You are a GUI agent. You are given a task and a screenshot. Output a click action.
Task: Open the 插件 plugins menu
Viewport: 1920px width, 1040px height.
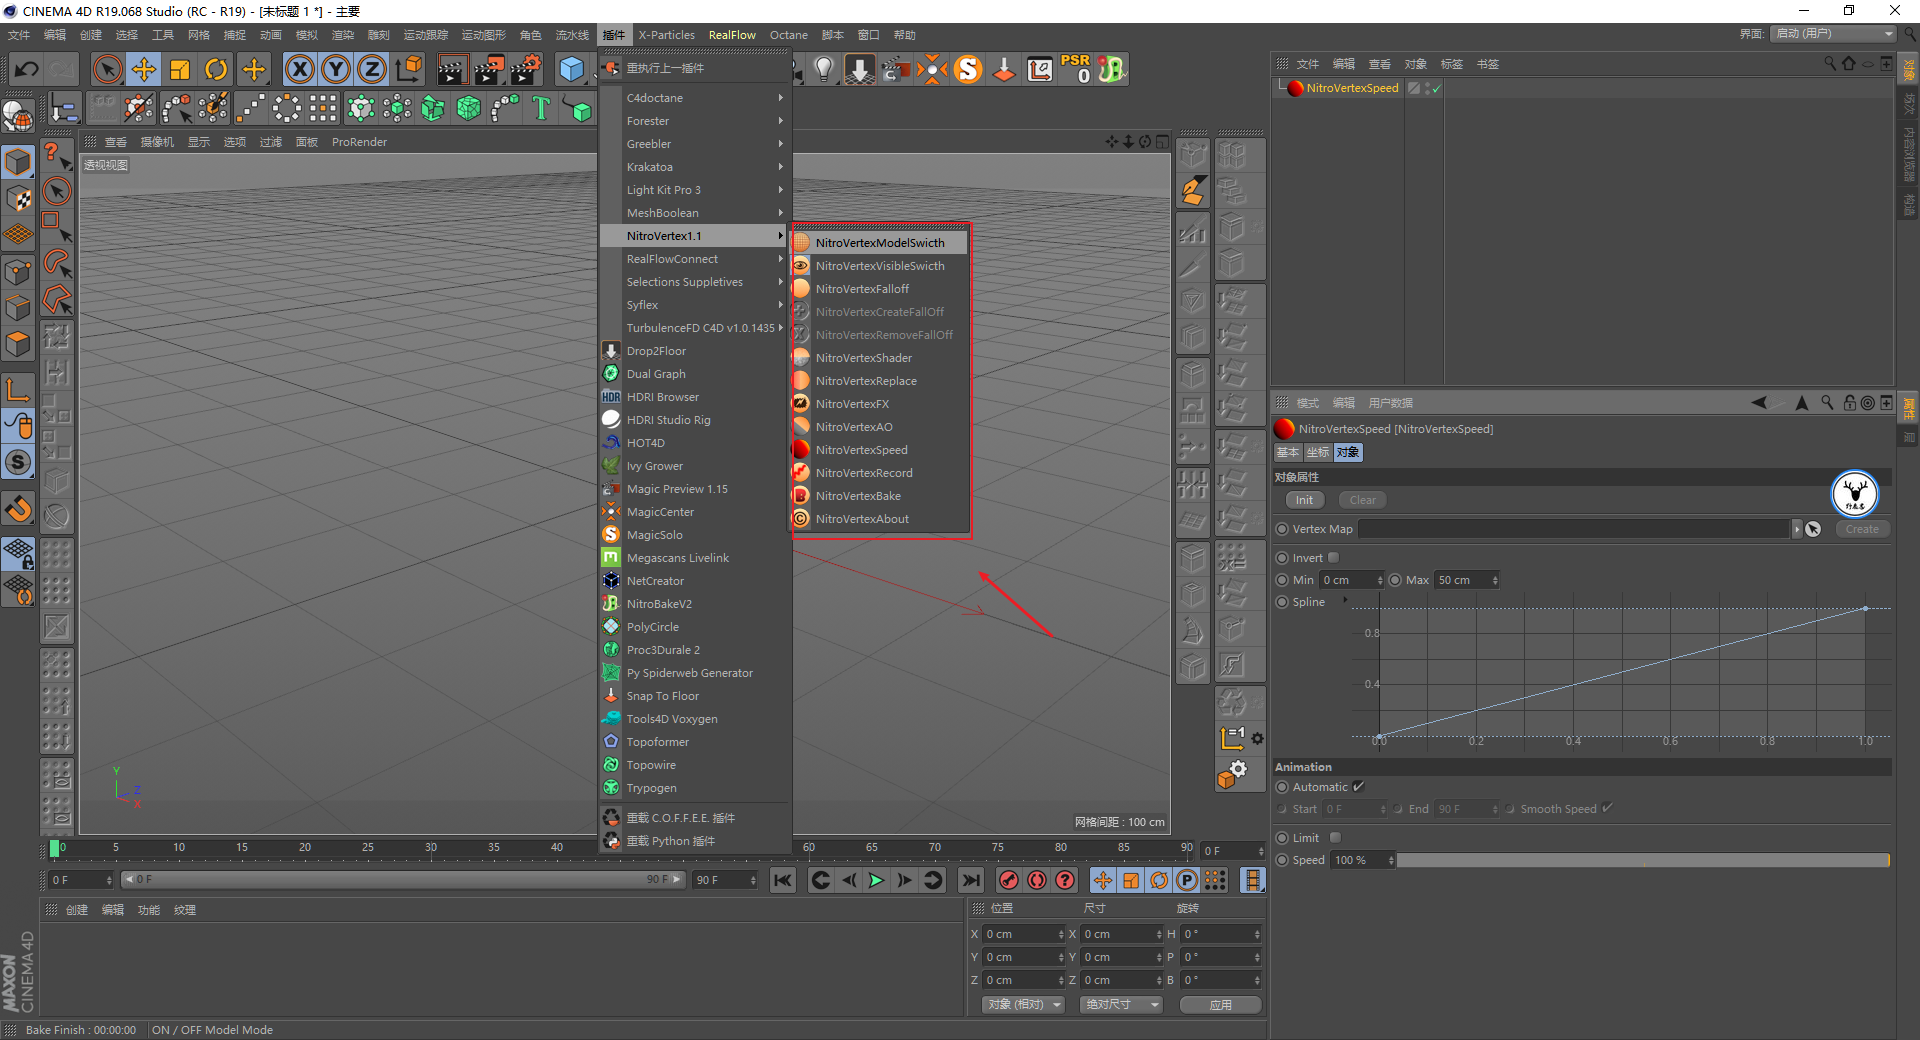point(613,35)
